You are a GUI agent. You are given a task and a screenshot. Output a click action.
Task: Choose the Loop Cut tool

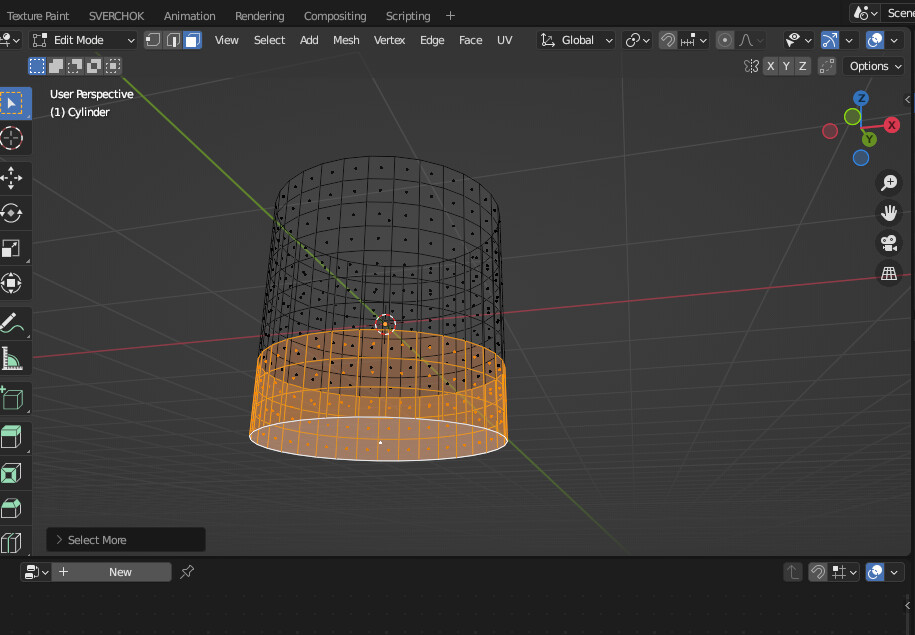[x=15, y=542]
